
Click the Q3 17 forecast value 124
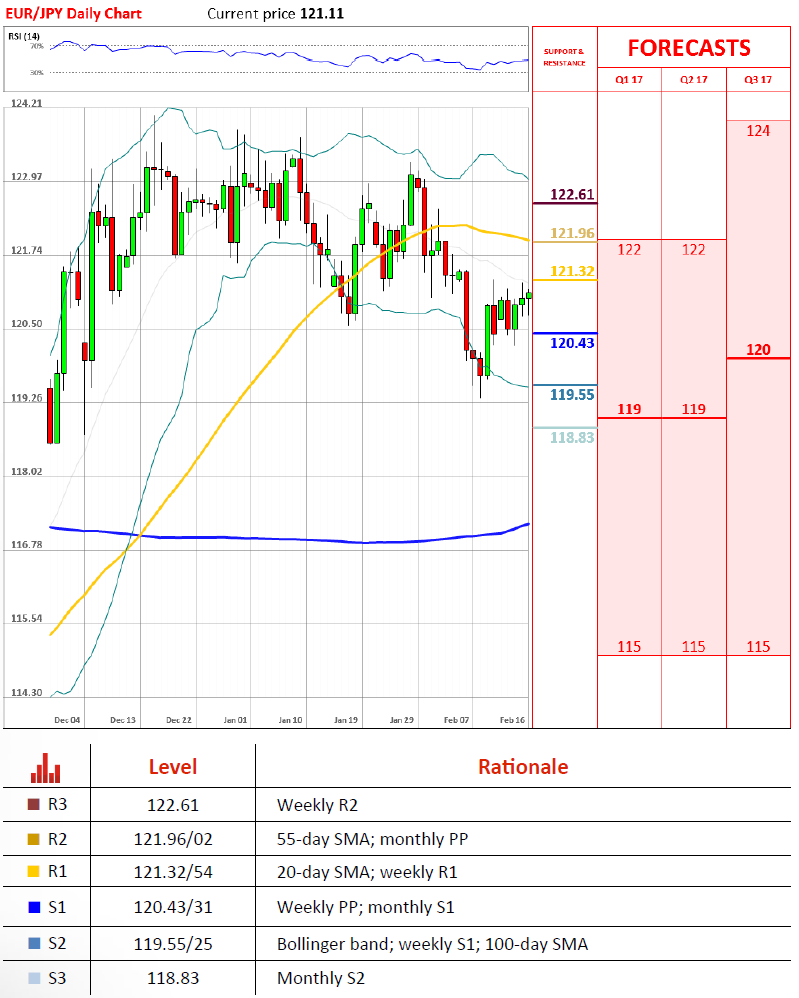[758, 130]
